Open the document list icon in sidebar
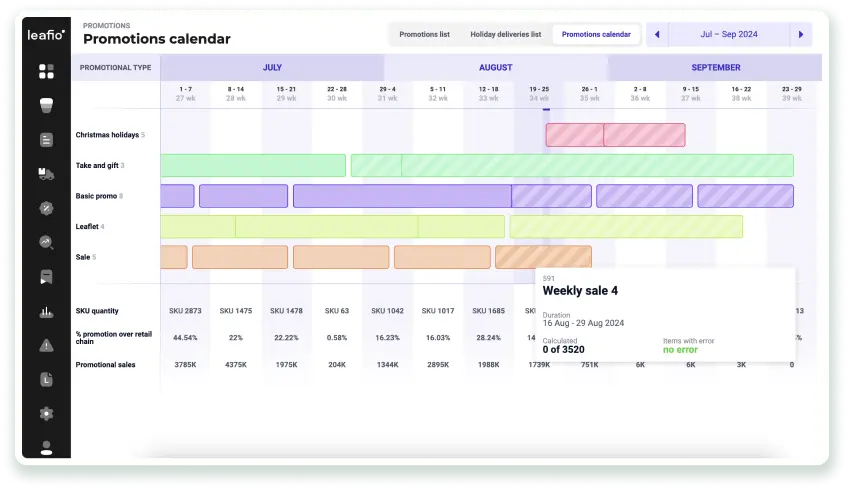The width and height of the screenshot is (848, 489). 46,140
